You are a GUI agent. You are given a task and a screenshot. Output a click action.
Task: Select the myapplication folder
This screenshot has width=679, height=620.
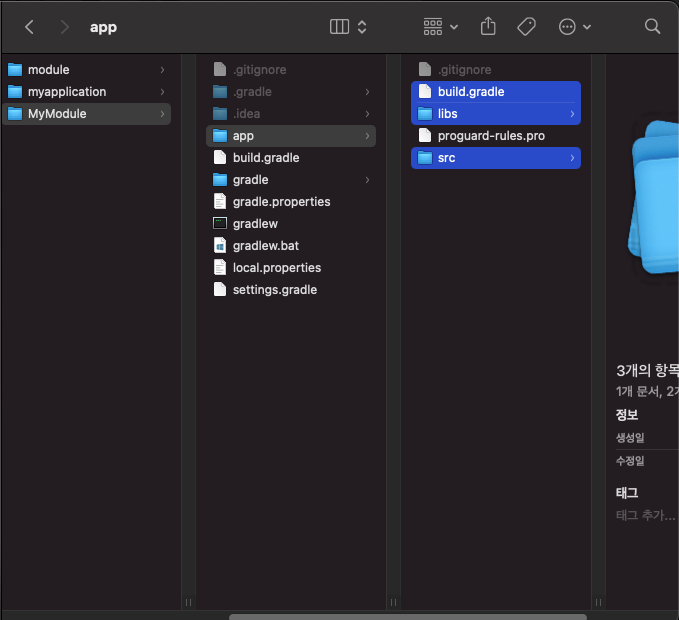coord(87,92)
